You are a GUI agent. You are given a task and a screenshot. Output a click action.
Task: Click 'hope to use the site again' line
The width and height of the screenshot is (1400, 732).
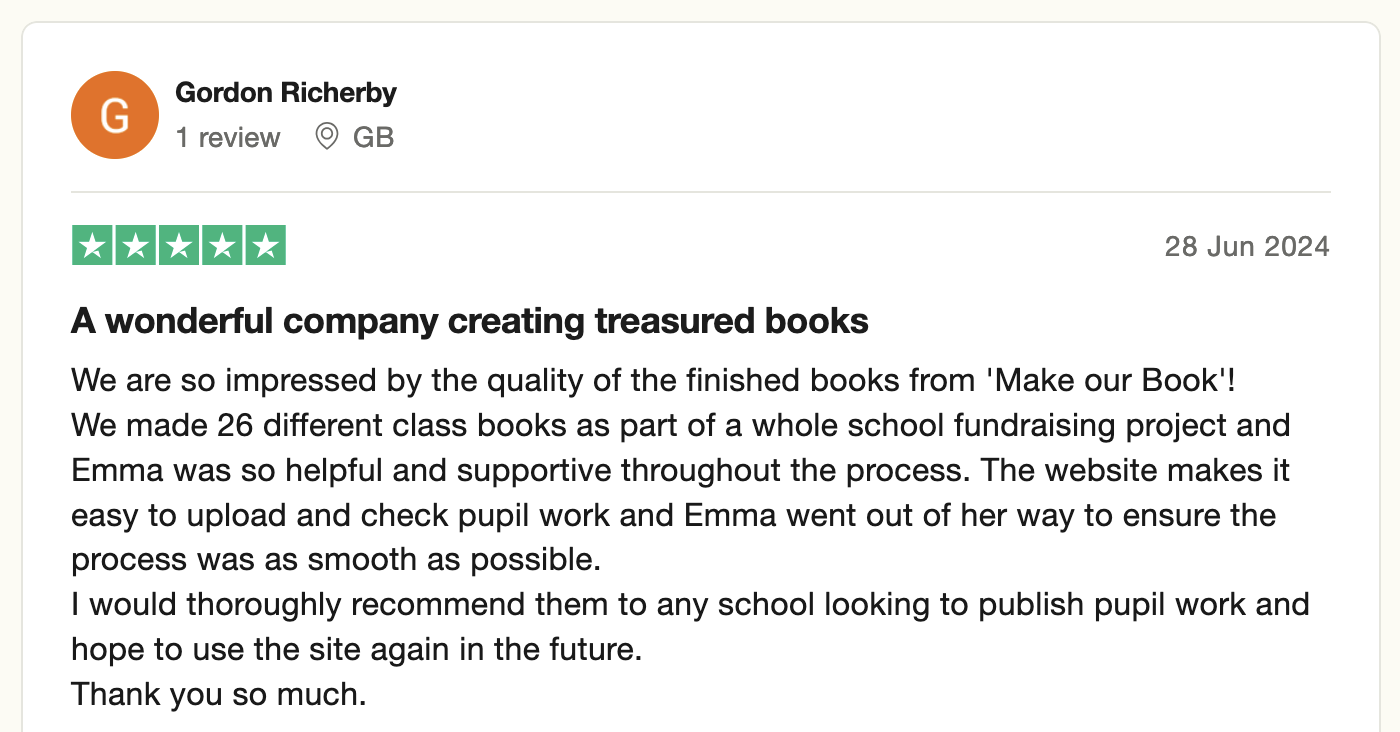pyautogui.click(x=355, y=650)
